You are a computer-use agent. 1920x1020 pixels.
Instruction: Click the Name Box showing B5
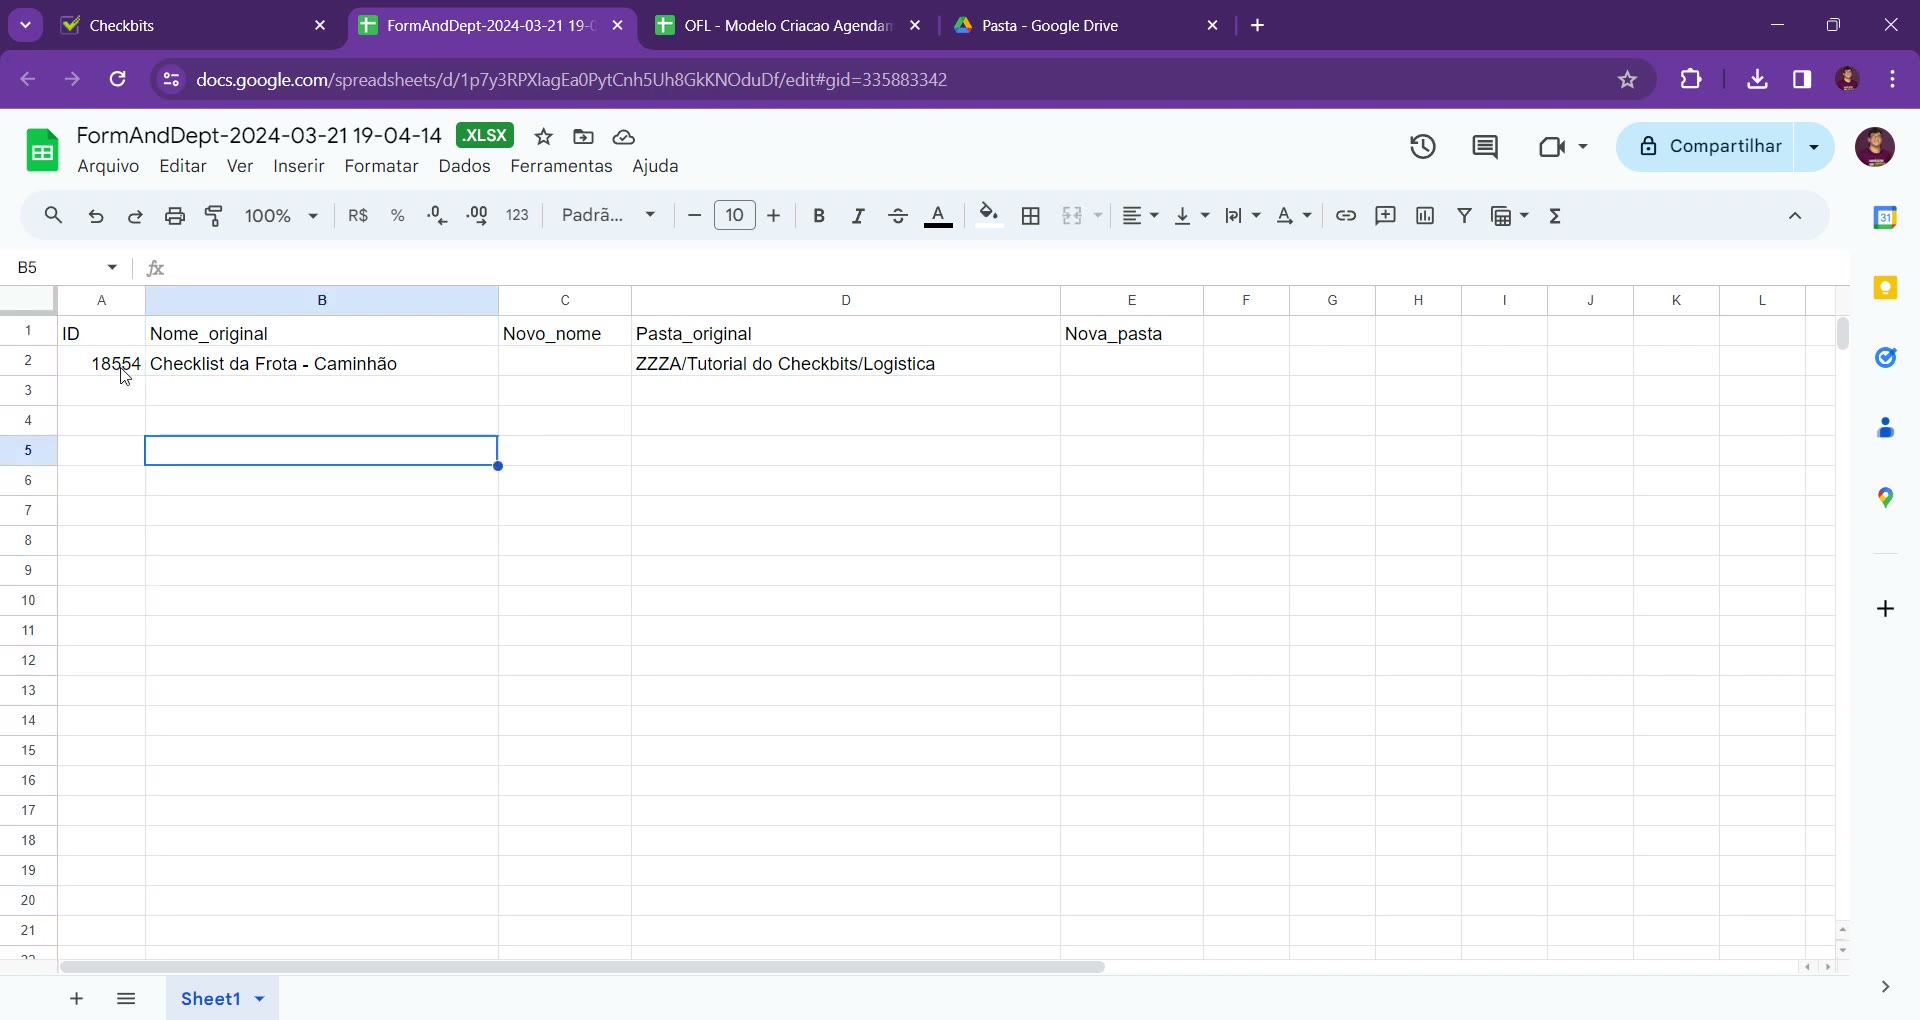pyautogui.click(x=68, y=267)
